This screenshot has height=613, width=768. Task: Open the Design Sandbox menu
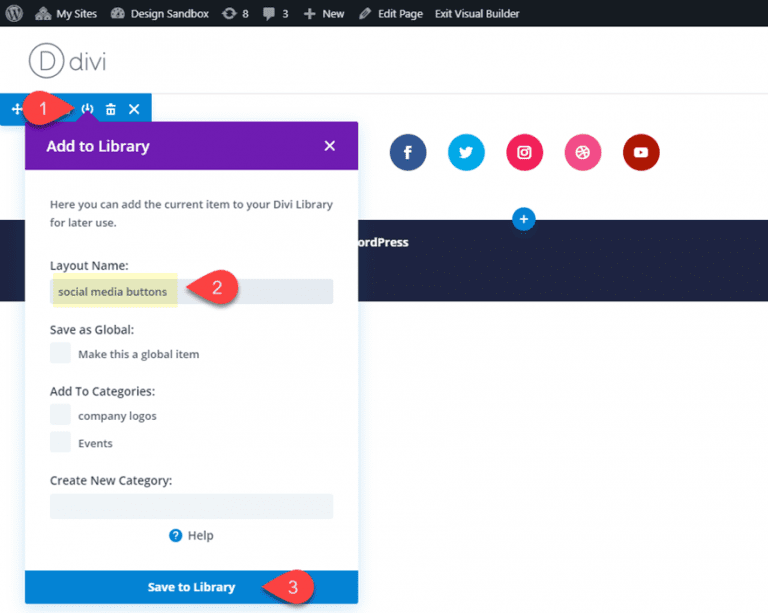coord(159,14)
